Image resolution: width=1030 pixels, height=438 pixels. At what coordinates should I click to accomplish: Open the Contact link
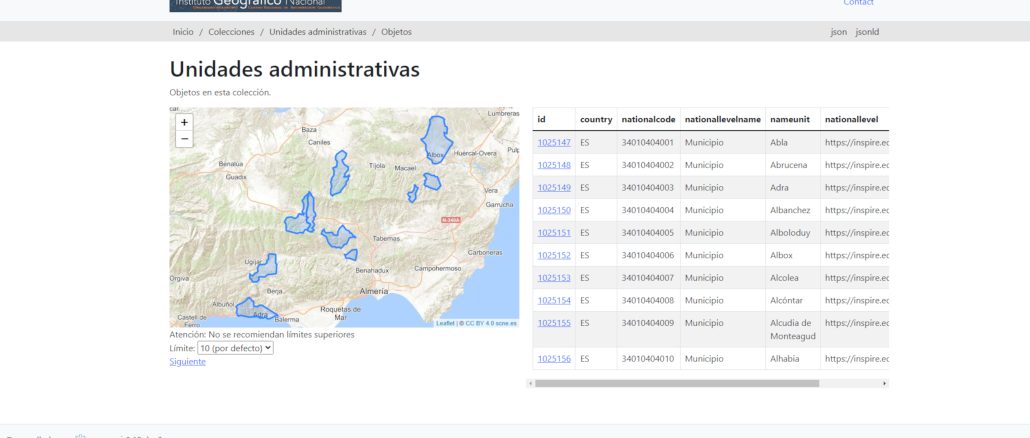coord(858,4)
